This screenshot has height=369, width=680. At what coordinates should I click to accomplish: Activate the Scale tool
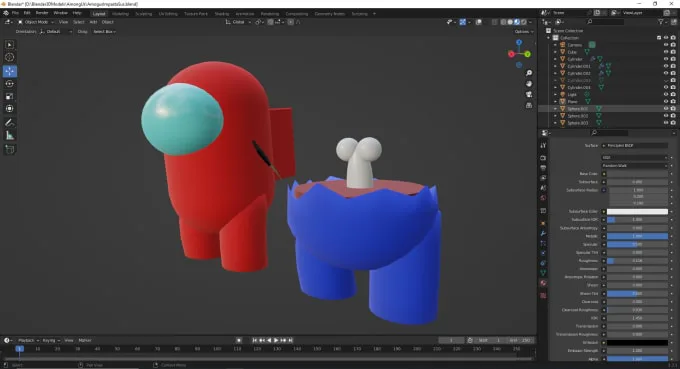10,96
